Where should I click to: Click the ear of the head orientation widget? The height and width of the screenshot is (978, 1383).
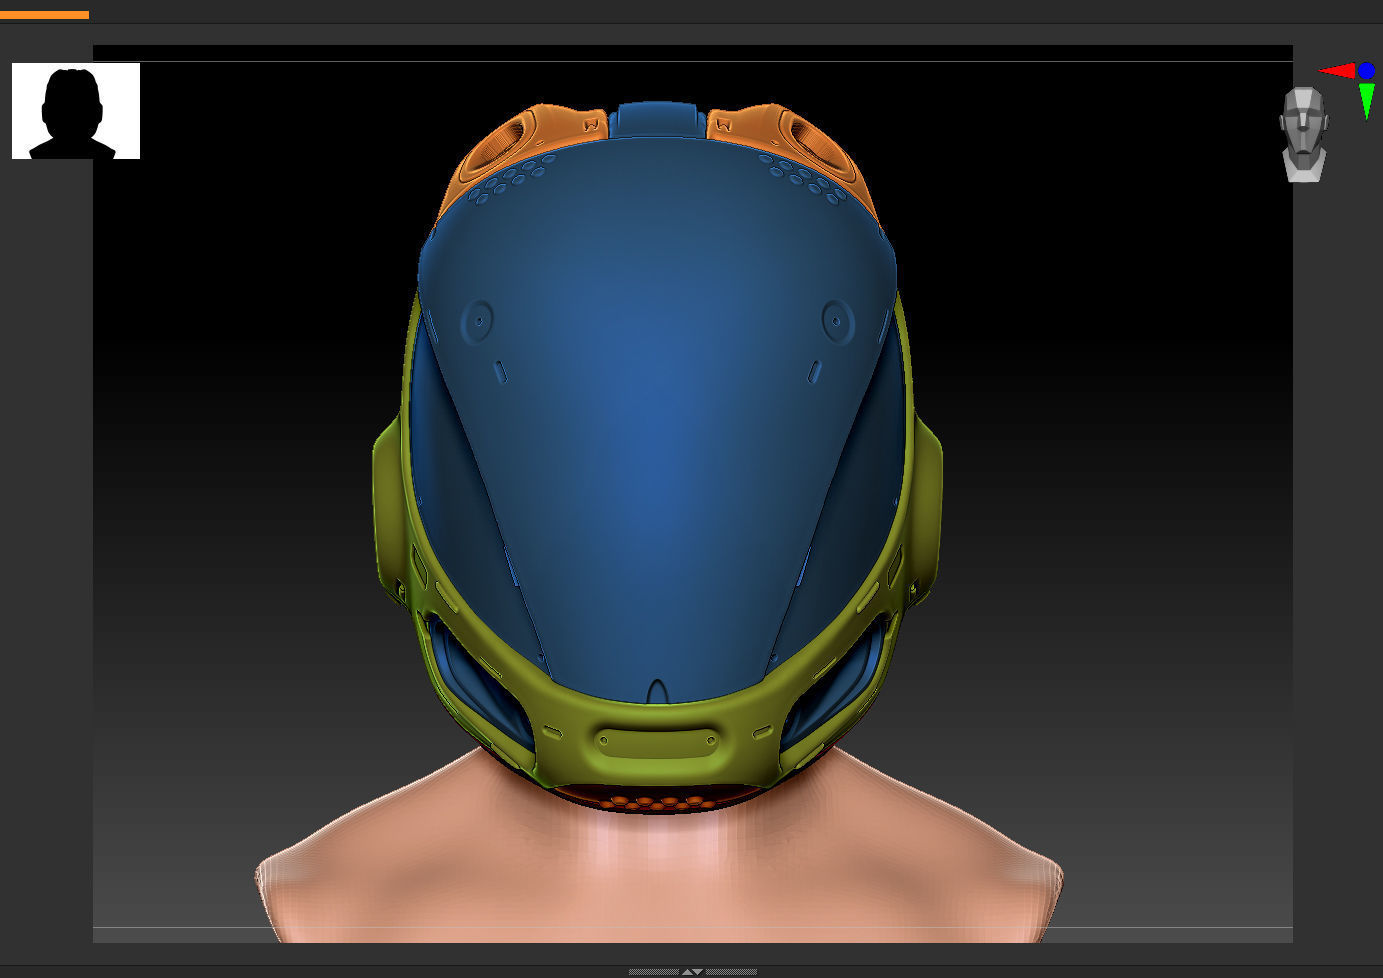(x=1326, y=120)
